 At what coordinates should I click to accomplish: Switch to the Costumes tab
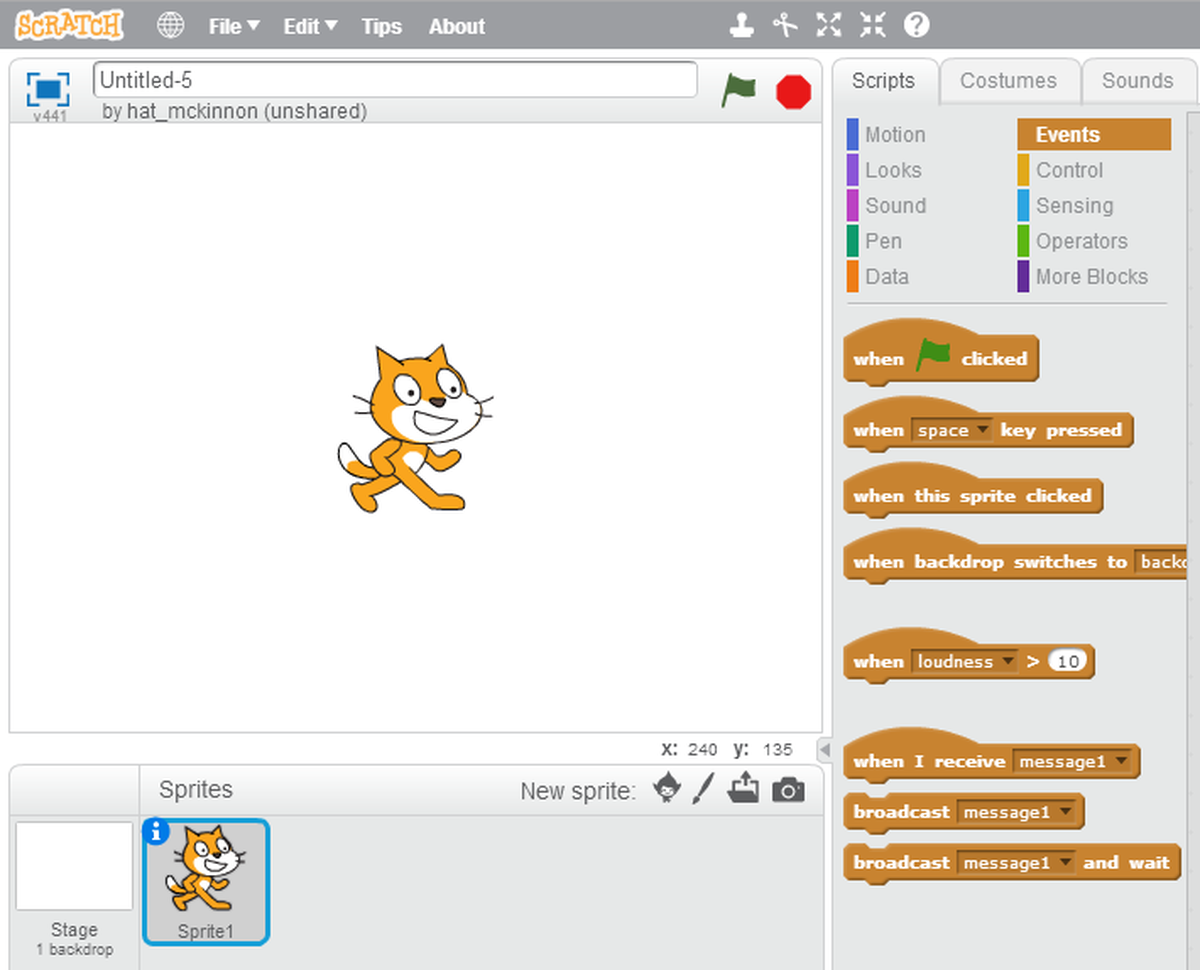1008,81
